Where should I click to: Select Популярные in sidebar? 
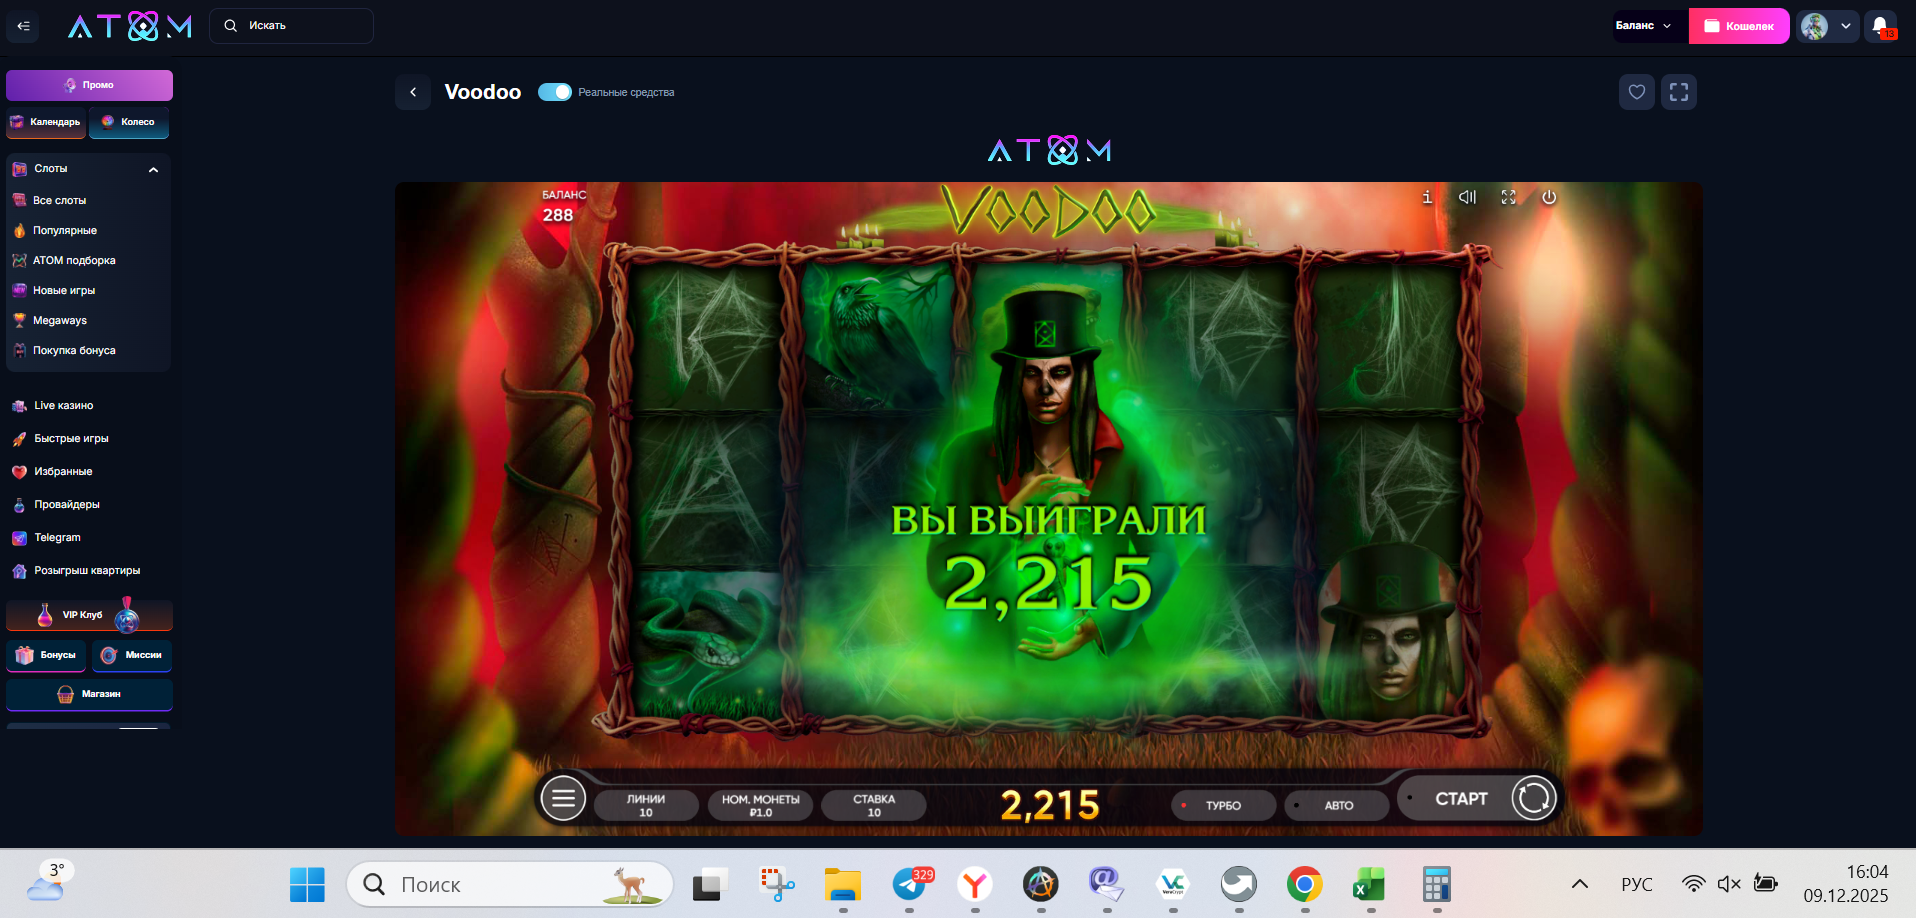[x=64, y=231]
